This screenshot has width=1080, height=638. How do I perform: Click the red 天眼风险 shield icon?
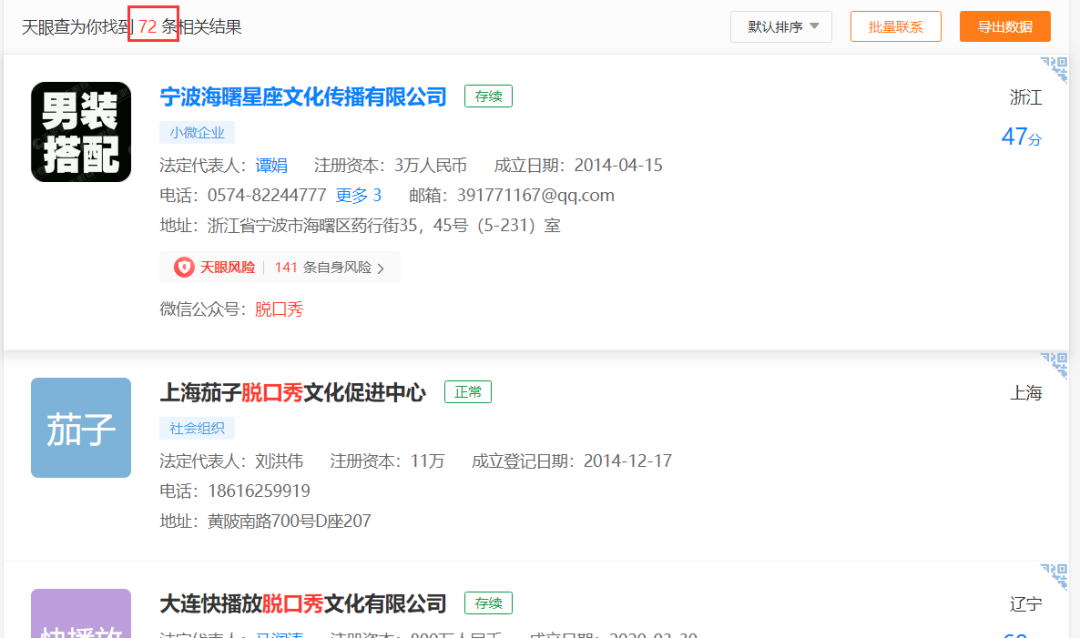(x=184, y=267)
